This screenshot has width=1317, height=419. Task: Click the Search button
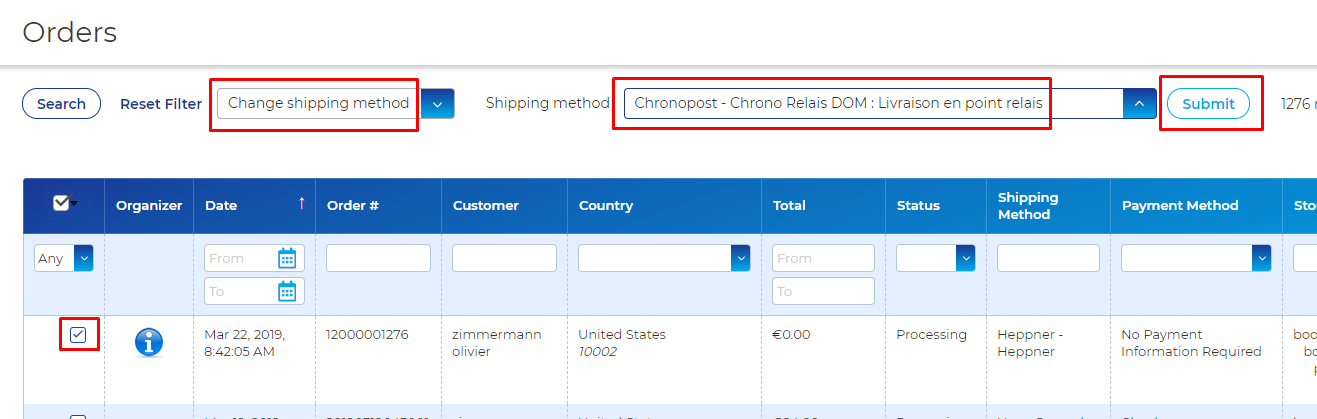click(x=61, y=104)
